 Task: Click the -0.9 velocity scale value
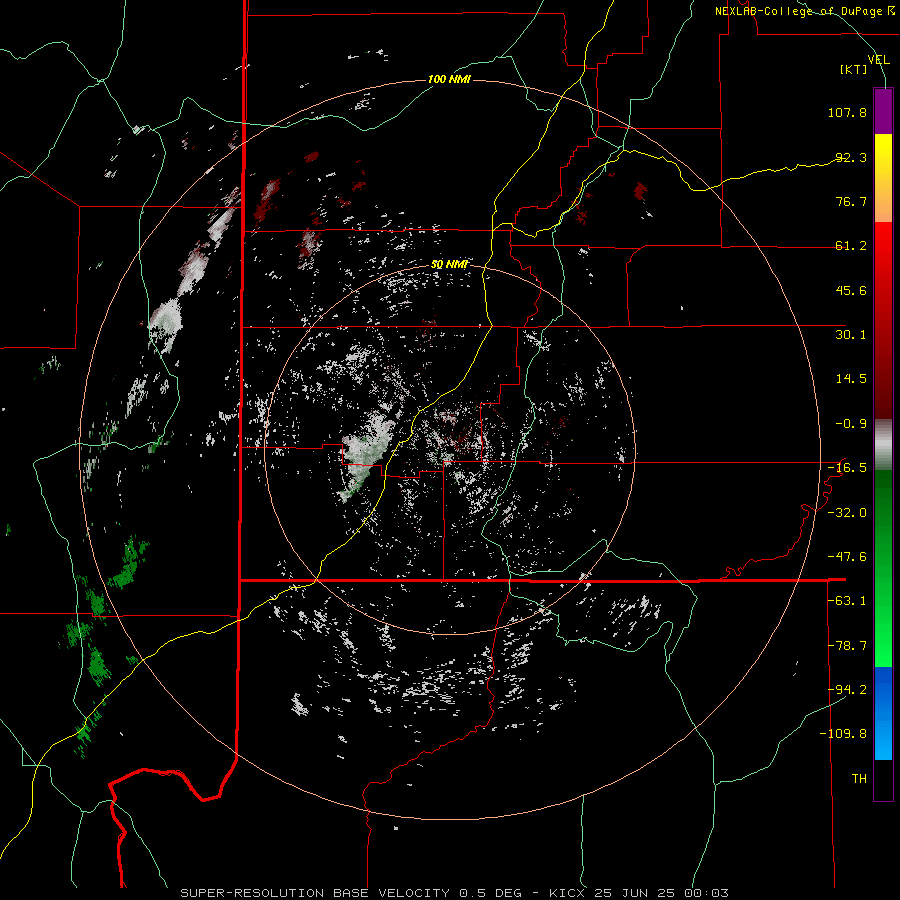[x=851, y=424]
